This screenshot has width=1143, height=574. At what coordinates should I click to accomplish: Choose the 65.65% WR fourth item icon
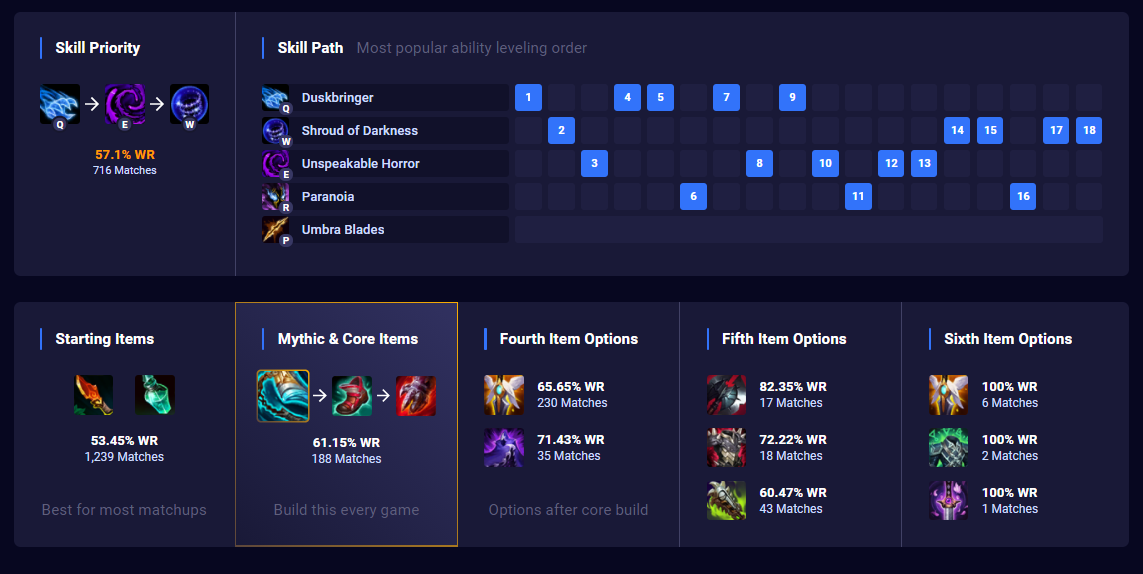click(504, 395)
